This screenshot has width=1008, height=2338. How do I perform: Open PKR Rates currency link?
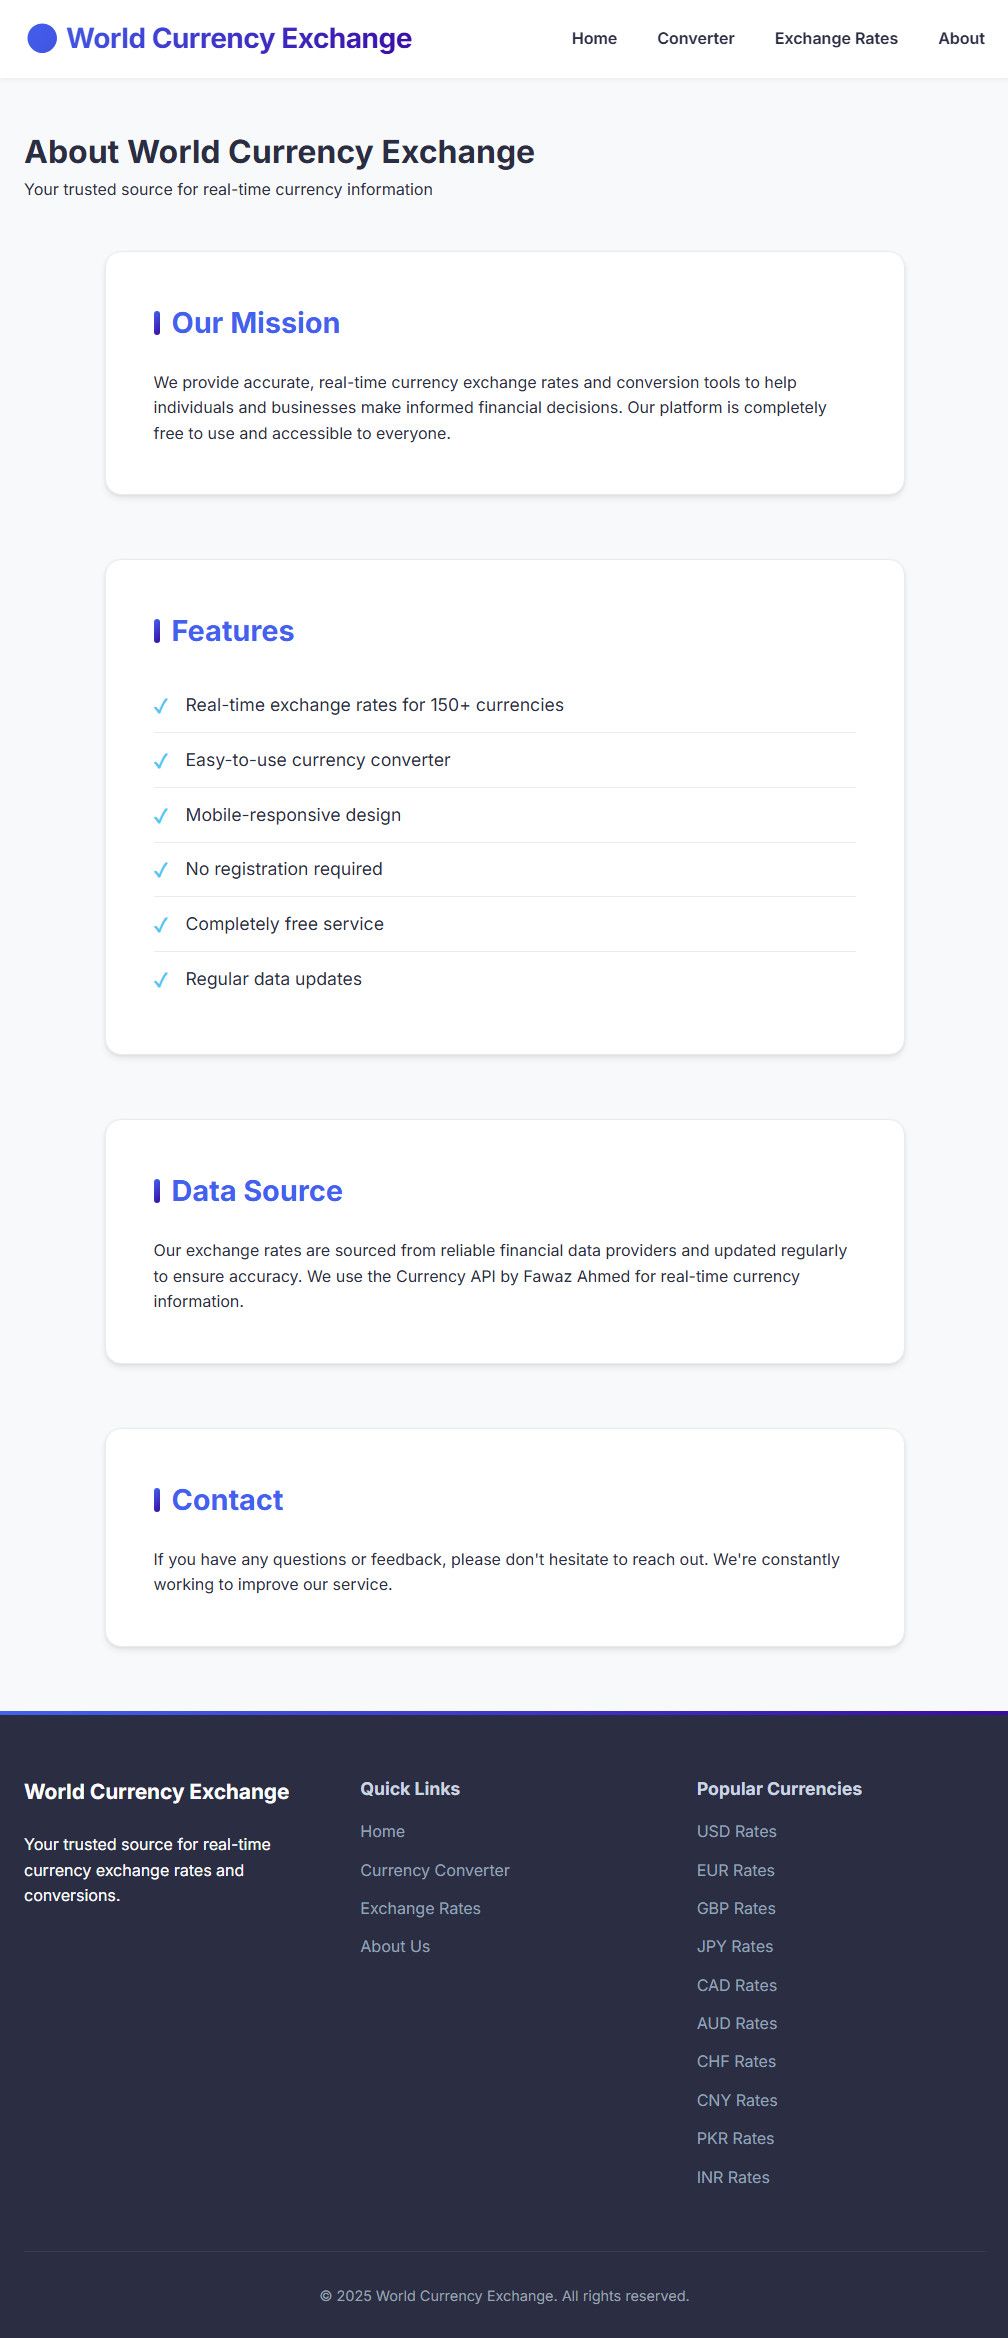pyautogui.click(x=735, y=2138)
